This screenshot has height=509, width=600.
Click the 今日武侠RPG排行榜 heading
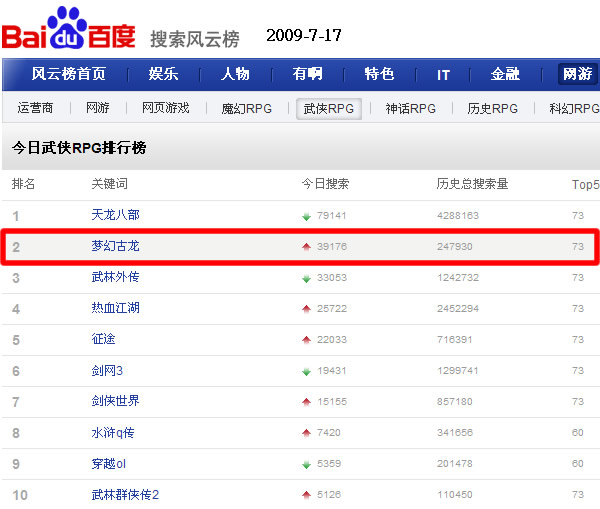coord(79,148)
